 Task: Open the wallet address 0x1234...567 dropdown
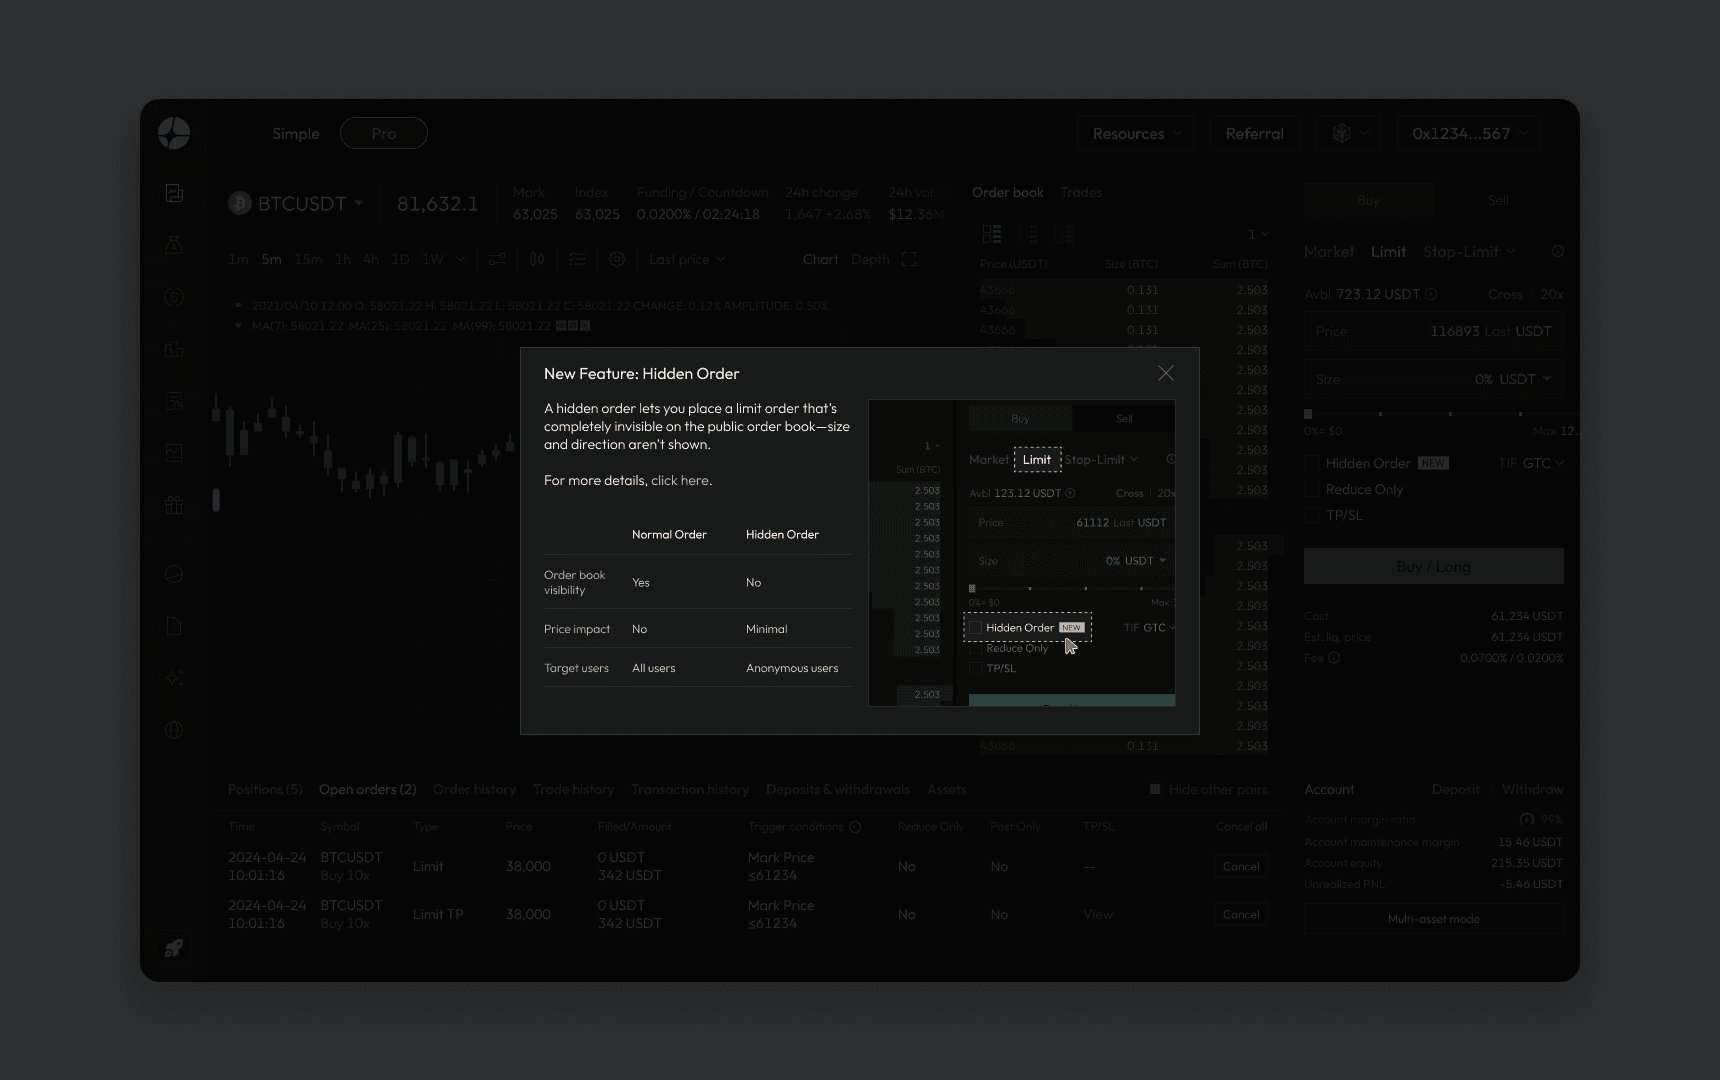[1468, 133]
